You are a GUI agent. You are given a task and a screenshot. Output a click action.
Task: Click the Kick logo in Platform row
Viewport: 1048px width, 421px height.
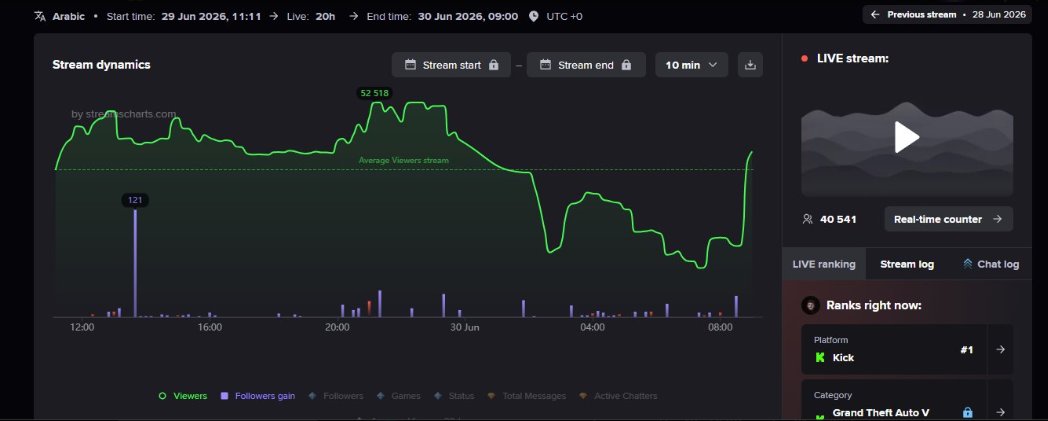pyautogui.click(x=819, y=358)
